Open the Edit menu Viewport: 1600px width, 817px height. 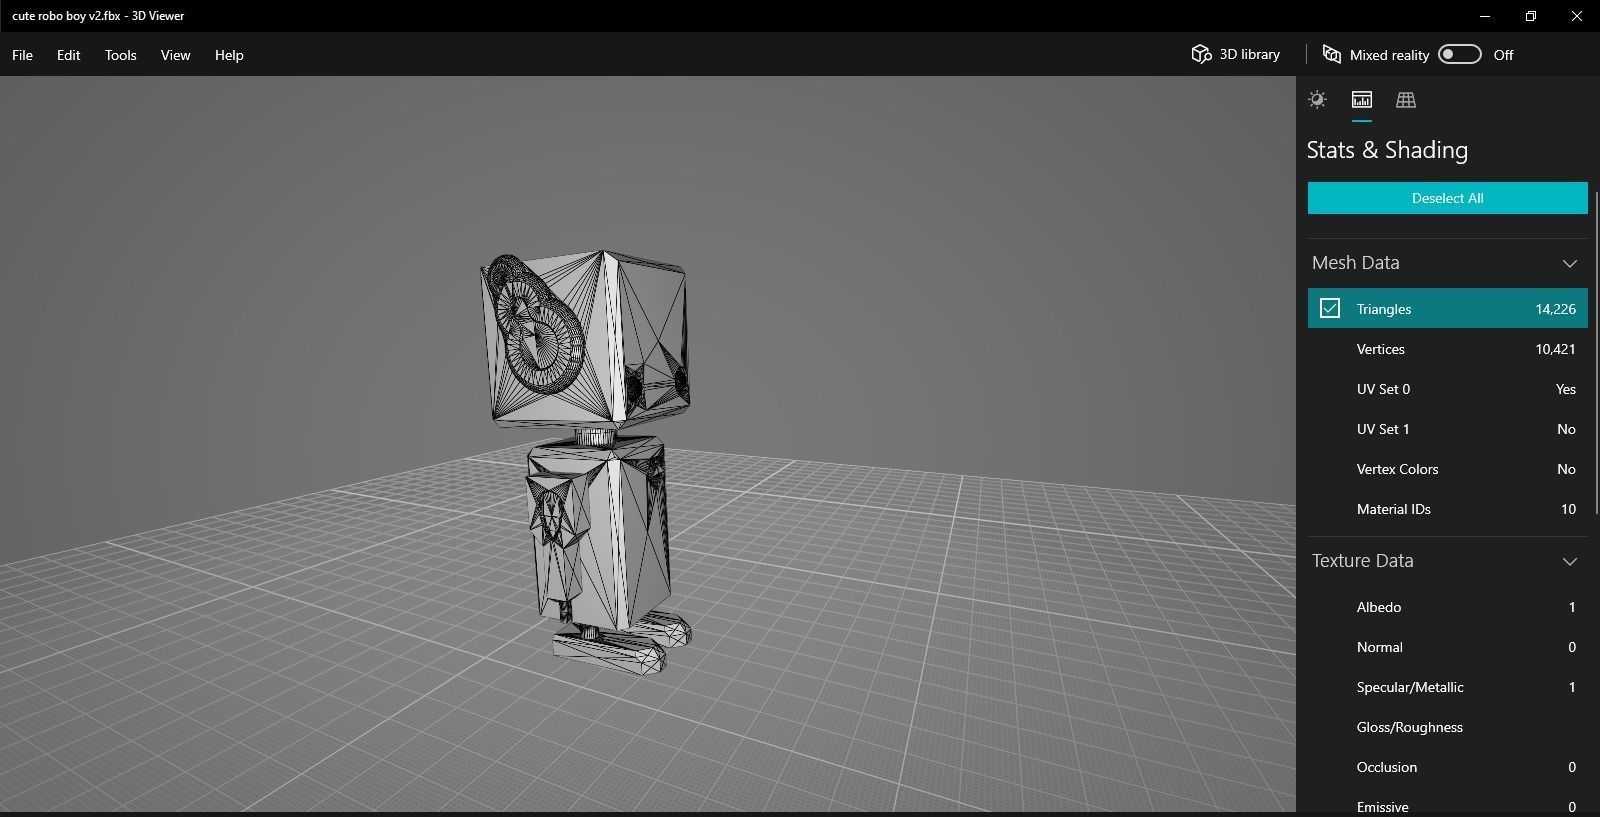(x=68, y=55)
